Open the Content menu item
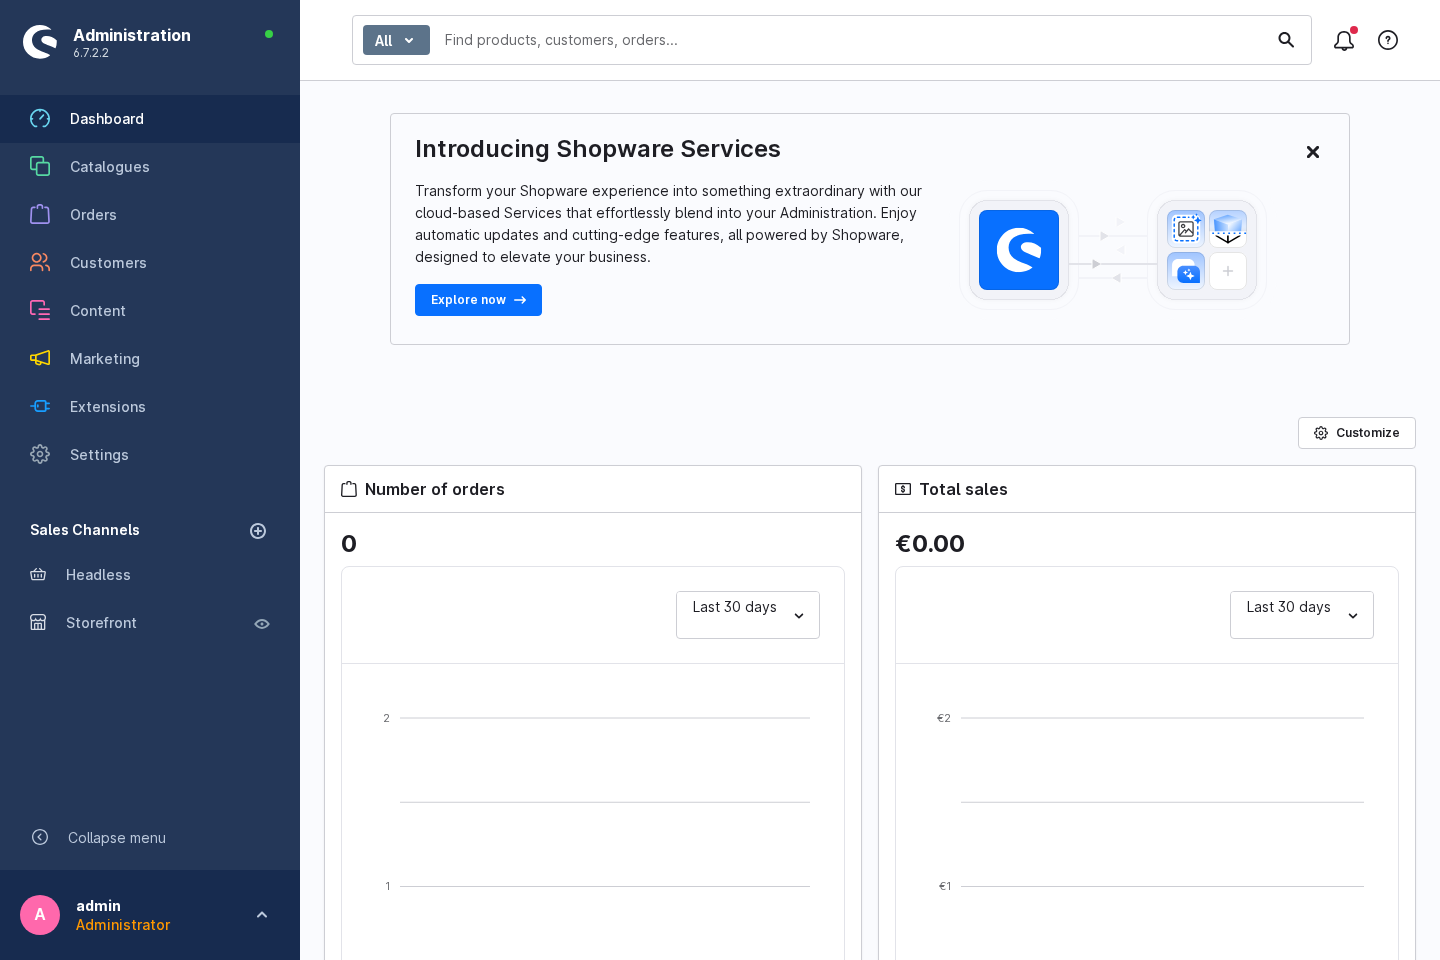1440x960 pixels. click(x=150, y=311)
